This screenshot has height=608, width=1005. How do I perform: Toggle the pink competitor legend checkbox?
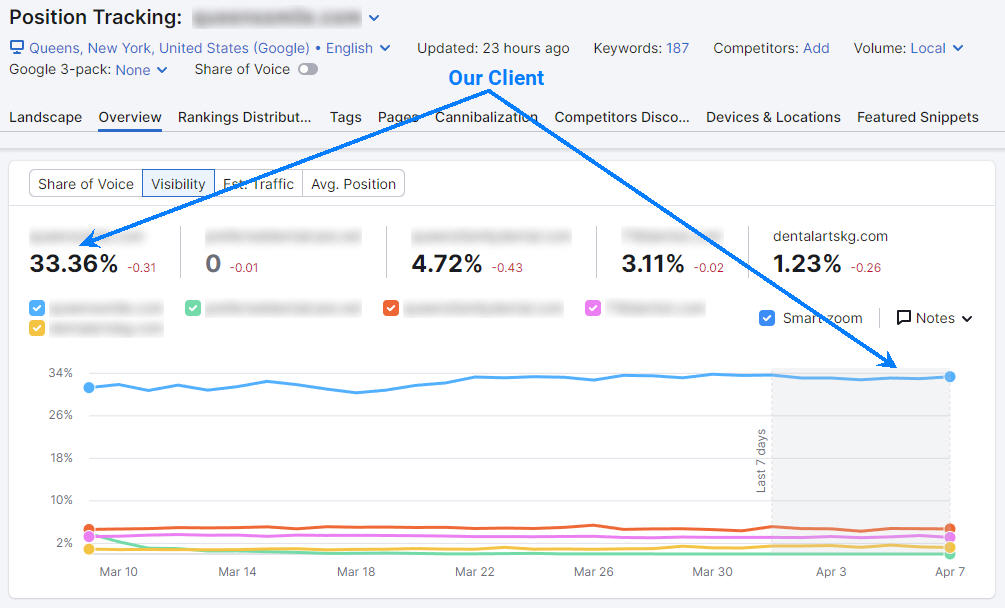[593, 308]
